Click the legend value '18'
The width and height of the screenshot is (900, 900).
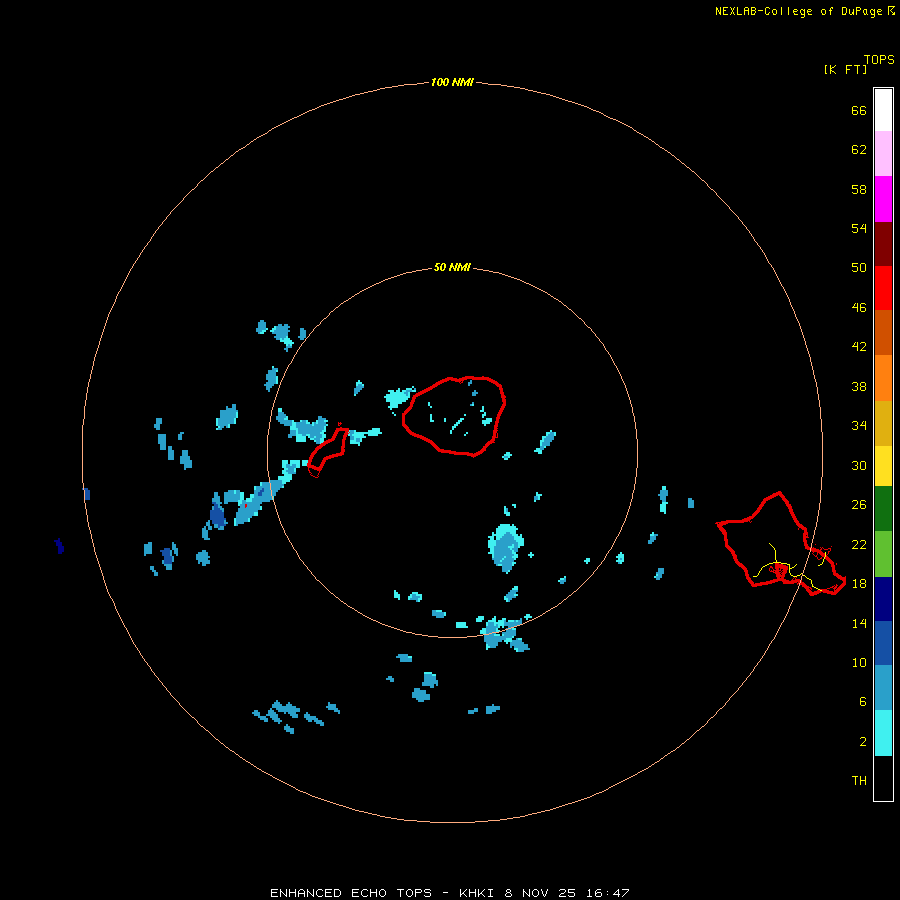click(x=859, y=584)
